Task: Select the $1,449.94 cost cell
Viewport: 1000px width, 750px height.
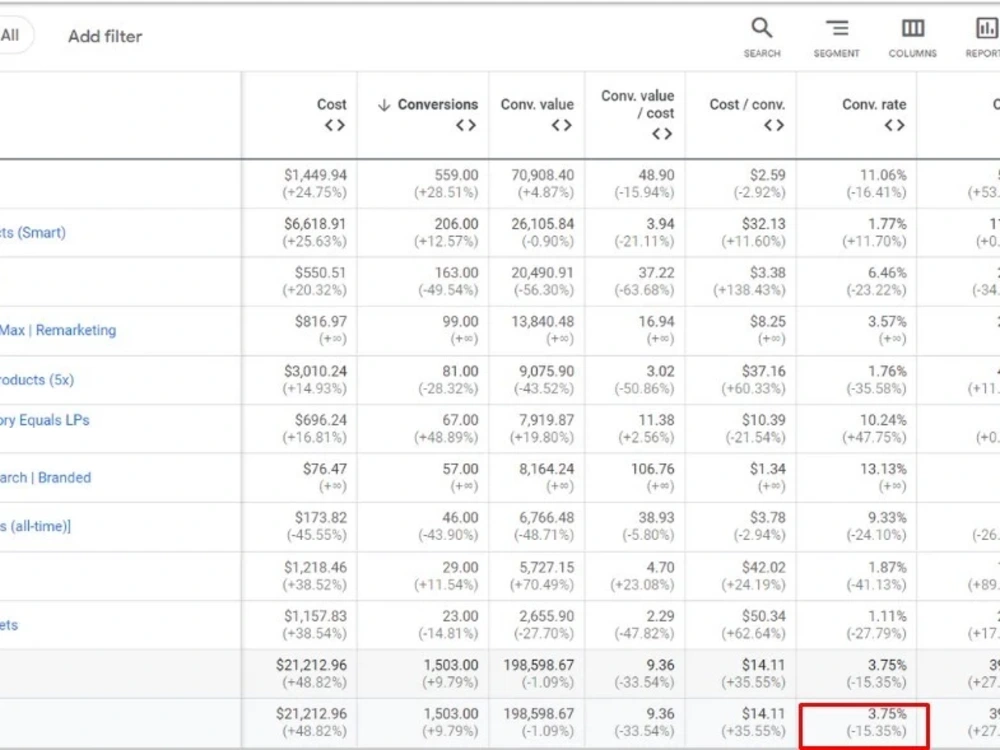Action: click(x=300, y=184)
